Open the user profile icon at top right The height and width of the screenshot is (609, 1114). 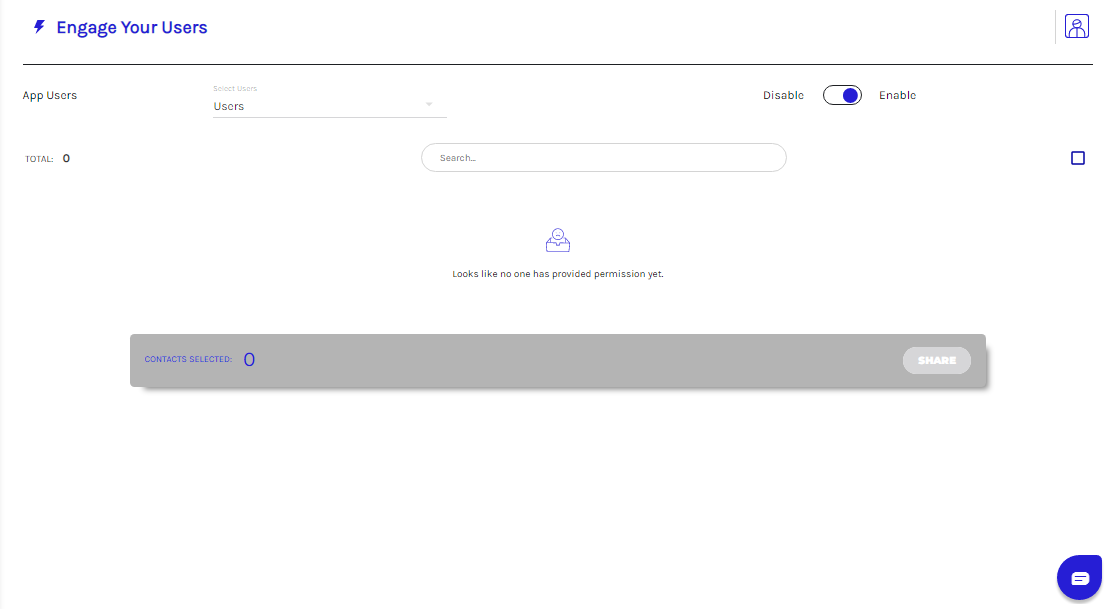[1076, 27]
